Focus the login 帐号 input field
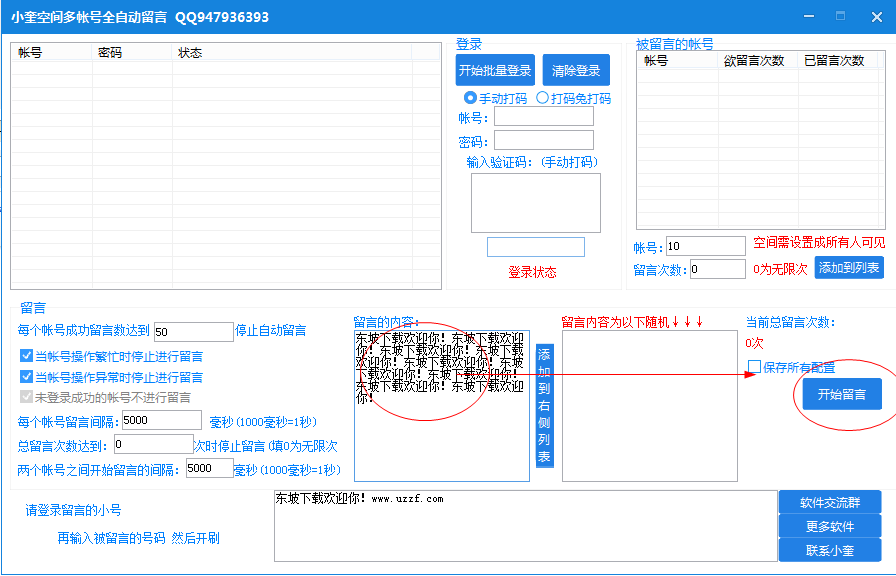896x576 pixels. [543, 117]
